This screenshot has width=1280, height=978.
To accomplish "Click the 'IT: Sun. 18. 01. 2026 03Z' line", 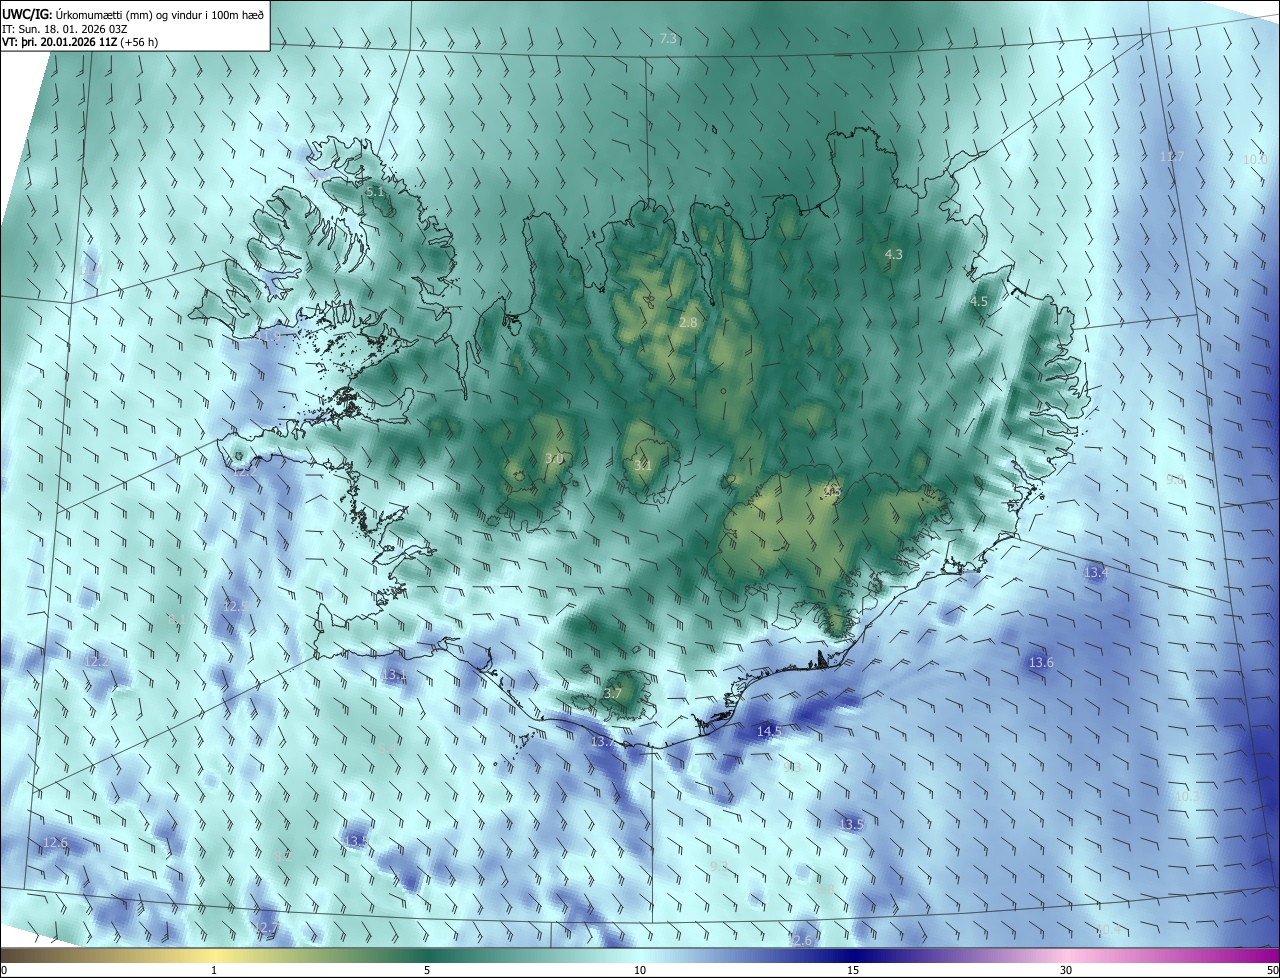I will pos(66,28).
